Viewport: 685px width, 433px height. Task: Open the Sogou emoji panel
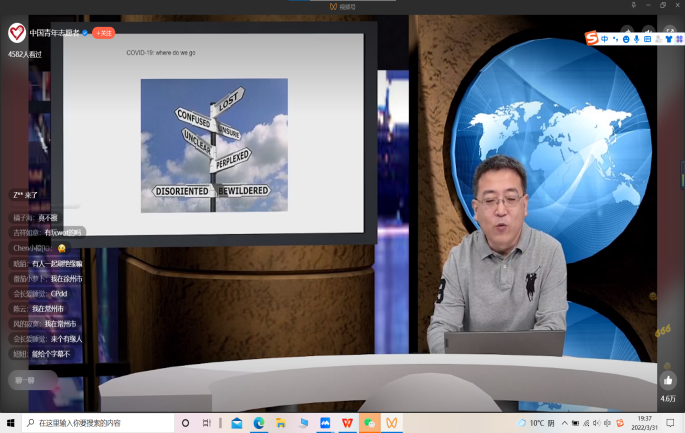tap(626, 39)
